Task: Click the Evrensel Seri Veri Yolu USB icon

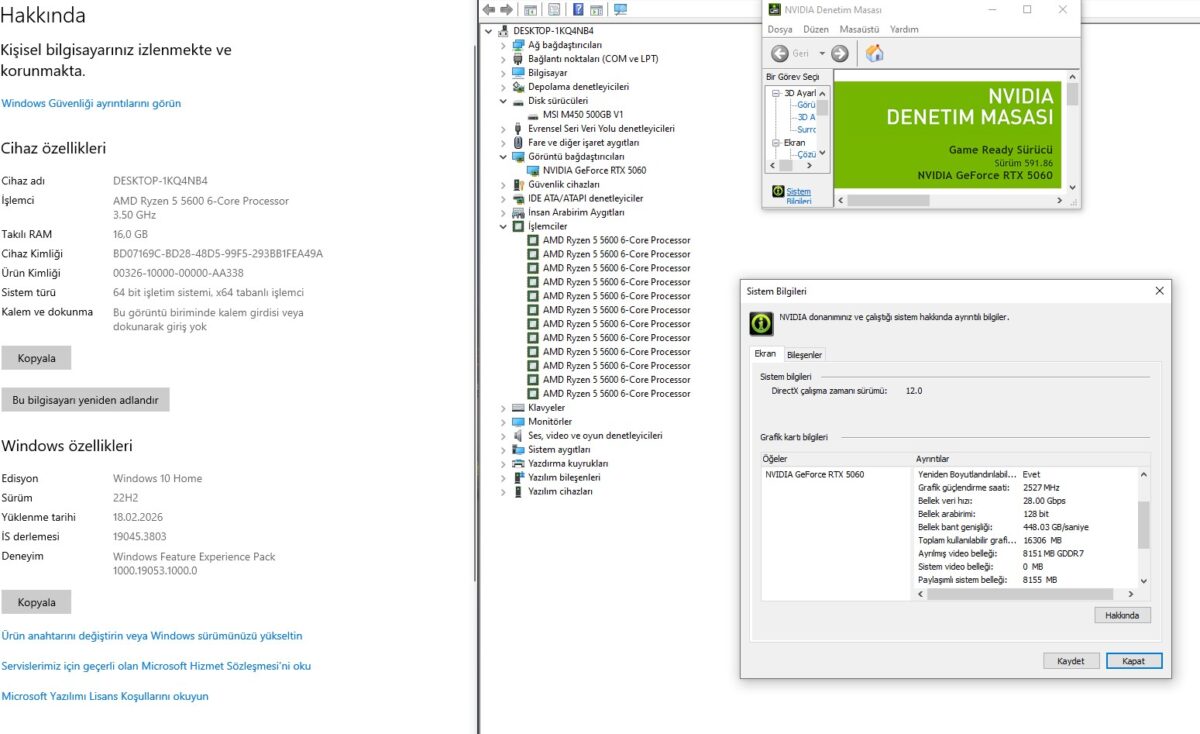Action: pos(518,128)
